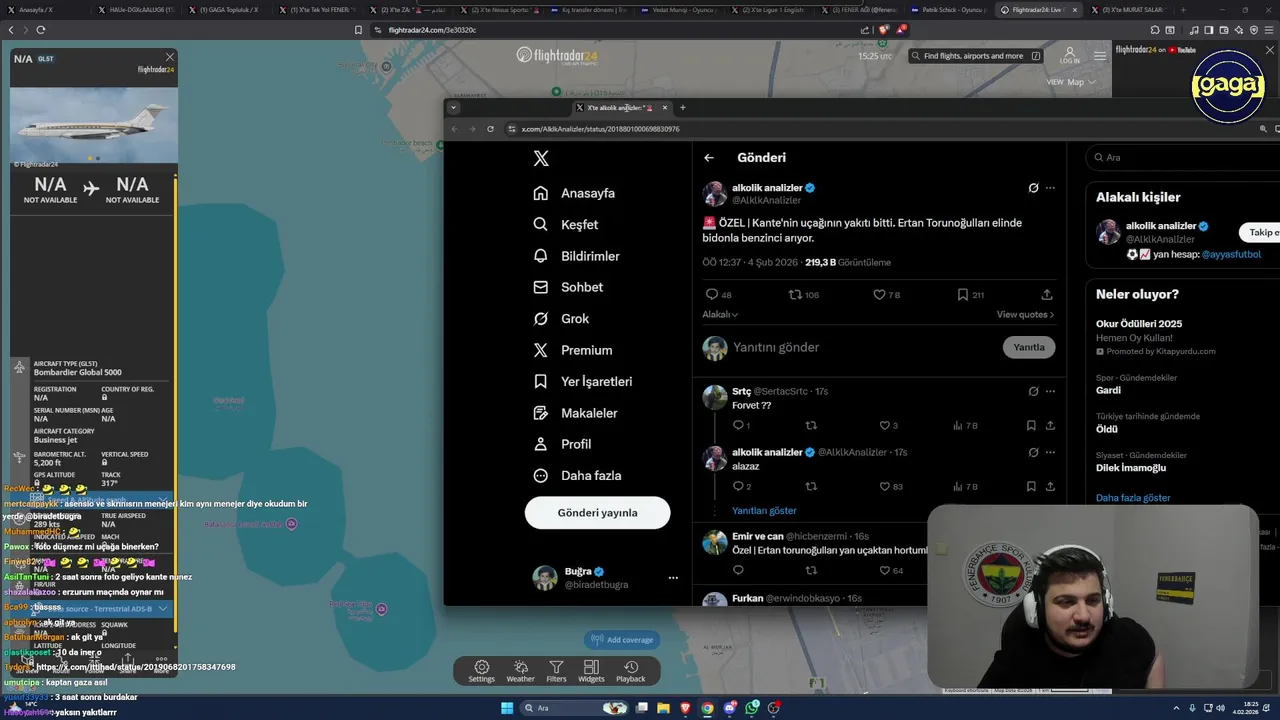Switch to Patrik Schick browser tab

pyautogui.click(x=949, y=9)
